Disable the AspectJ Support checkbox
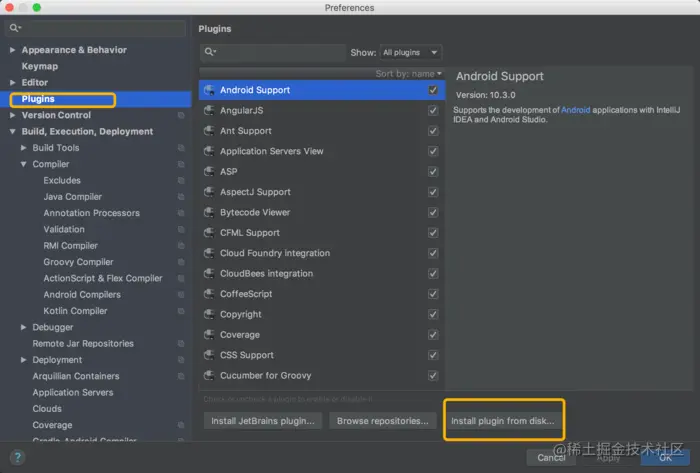The height and width of the screenshot is (473, 700). 433,192
